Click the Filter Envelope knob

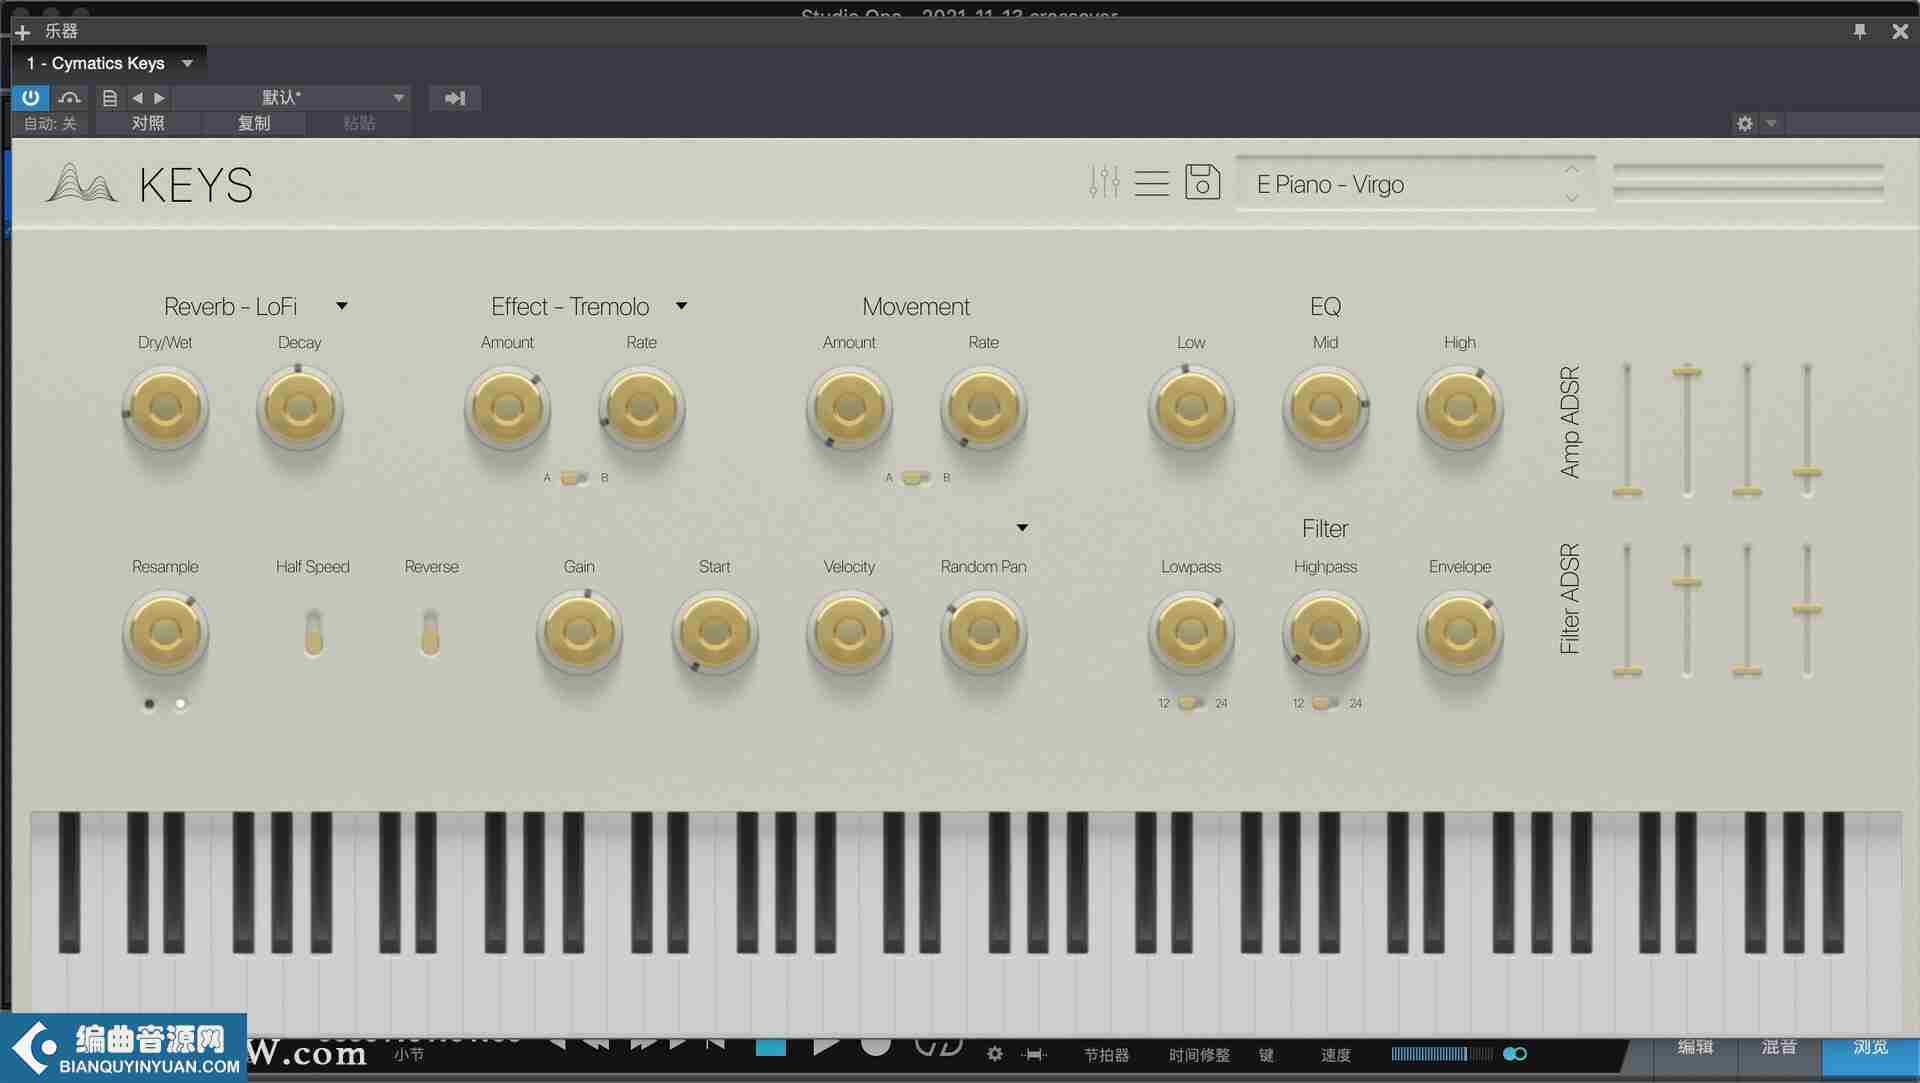1459,633
